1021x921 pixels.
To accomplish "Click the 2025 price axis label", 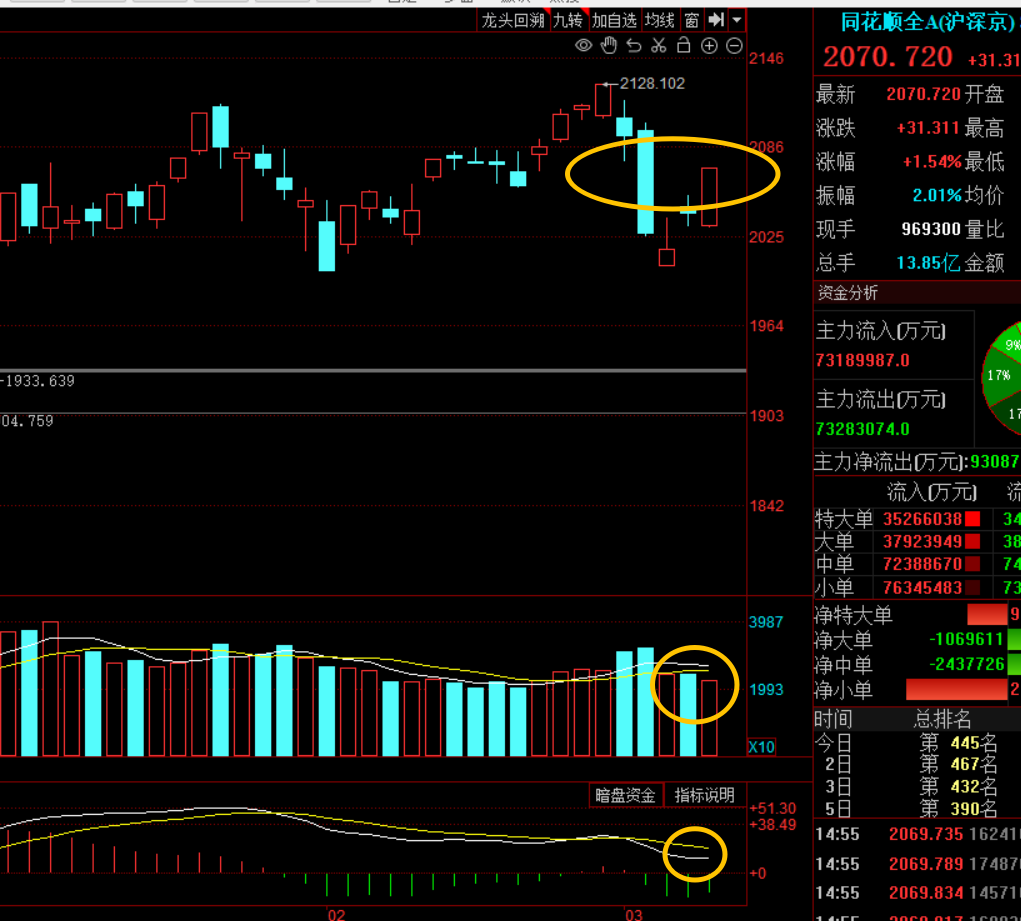I will tap(766, 237).
